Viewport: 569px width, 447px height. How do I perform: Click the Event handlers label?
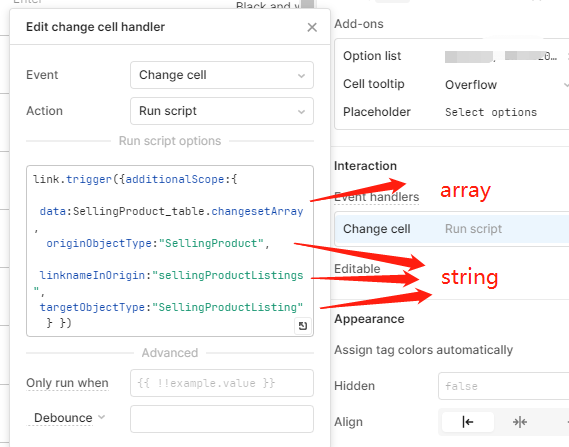[x=376, y=197]
